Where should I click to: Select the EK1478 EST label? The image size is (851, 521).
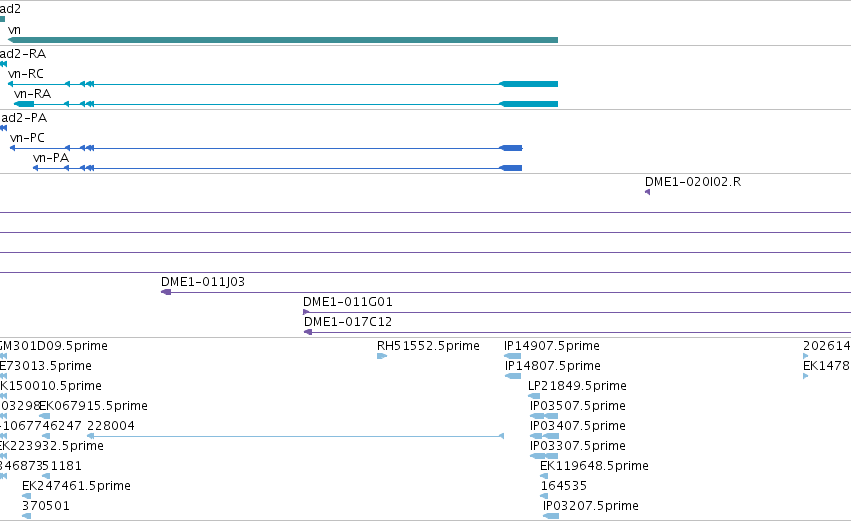pos(827,366)
